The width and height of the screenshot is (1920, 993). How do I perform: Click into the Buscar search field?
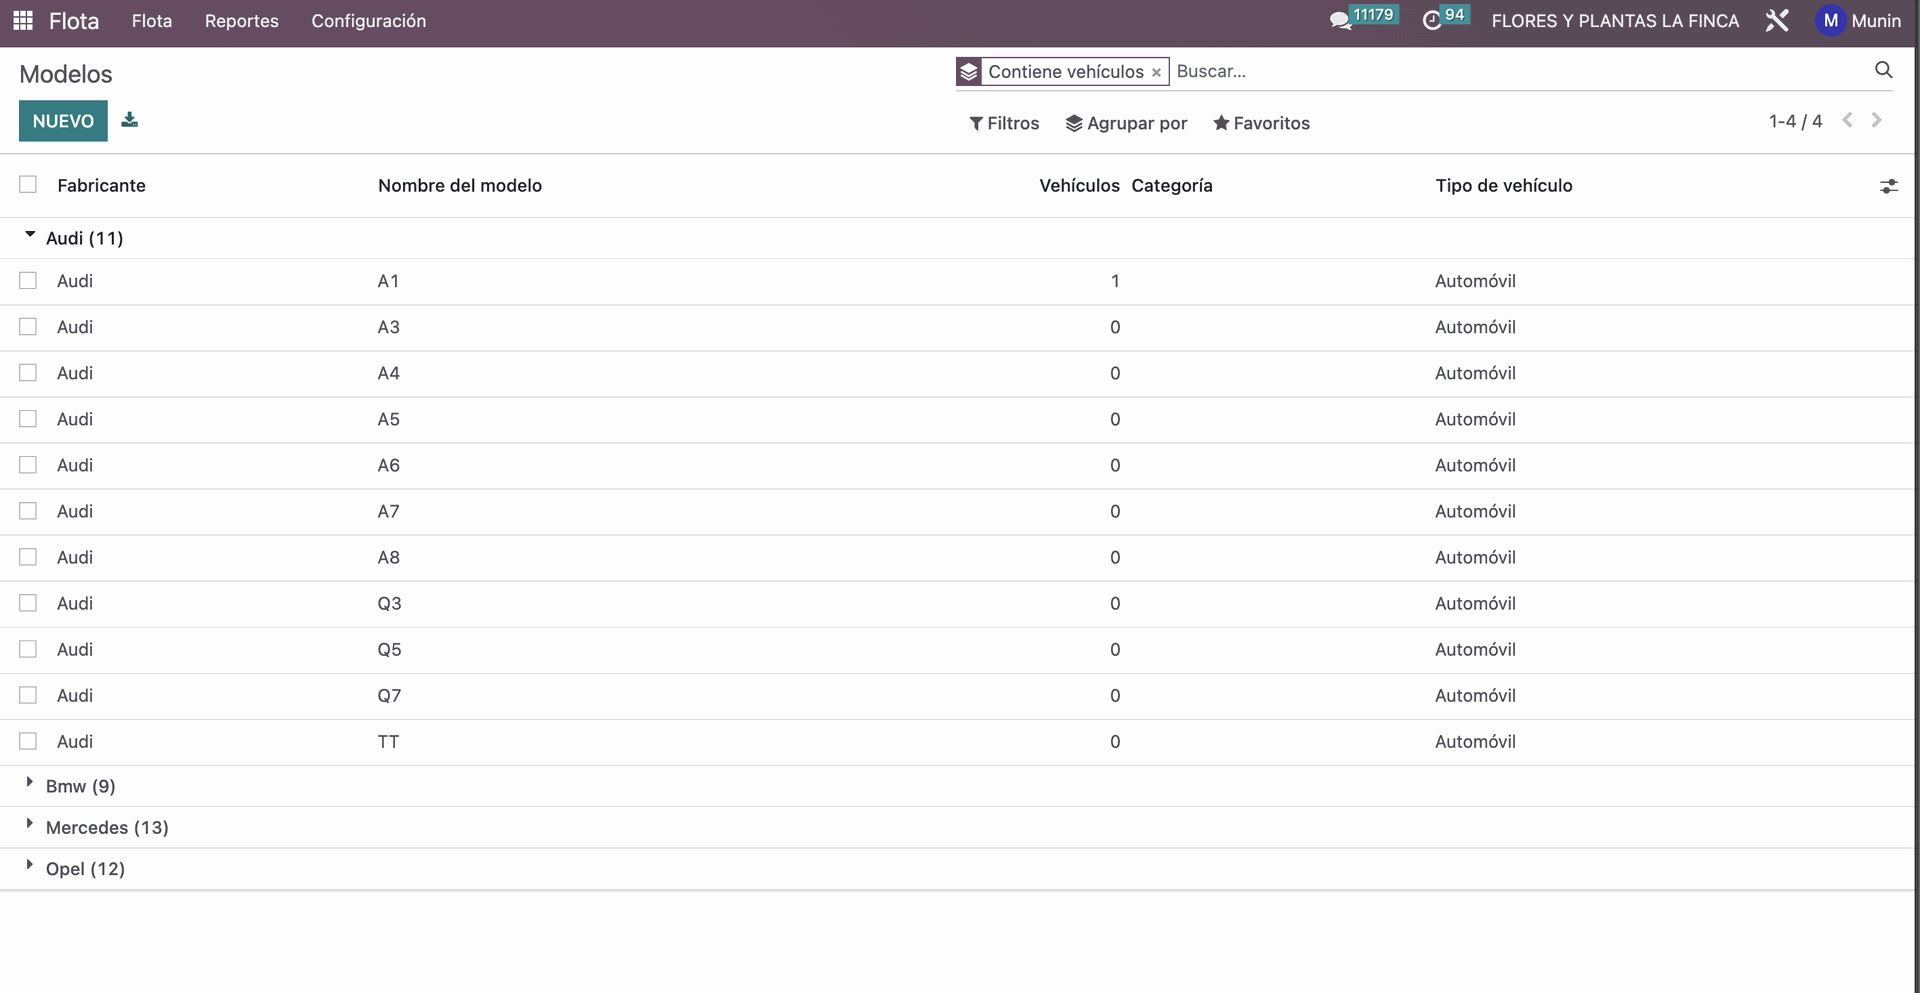[1500, 71]
